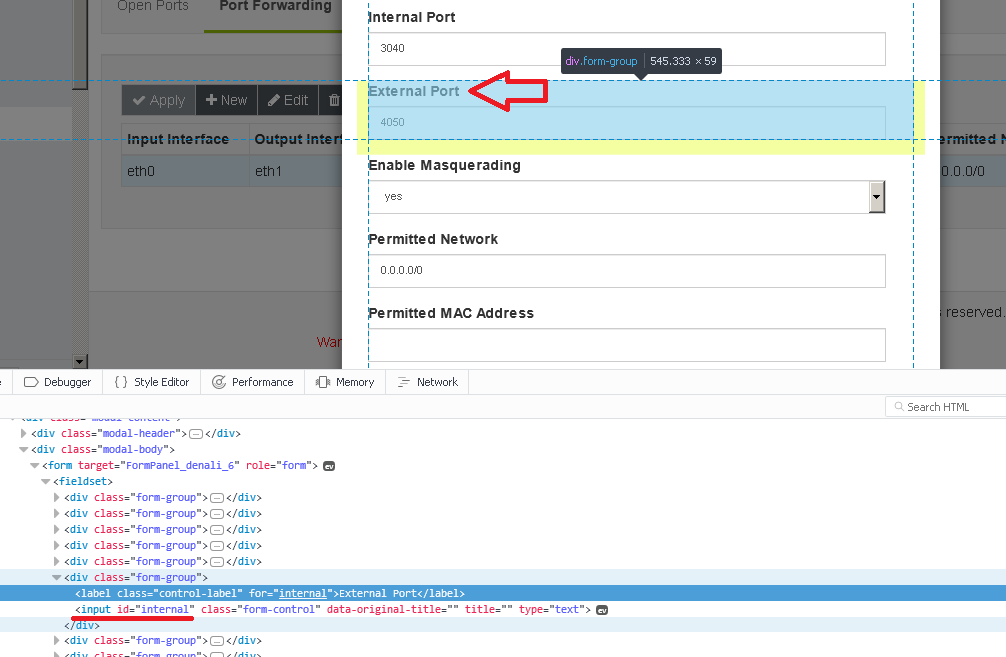Click the trash delete icon in the toolbar
The height and width of the screenshot is (657, 1006).
(x=334, y=100)
